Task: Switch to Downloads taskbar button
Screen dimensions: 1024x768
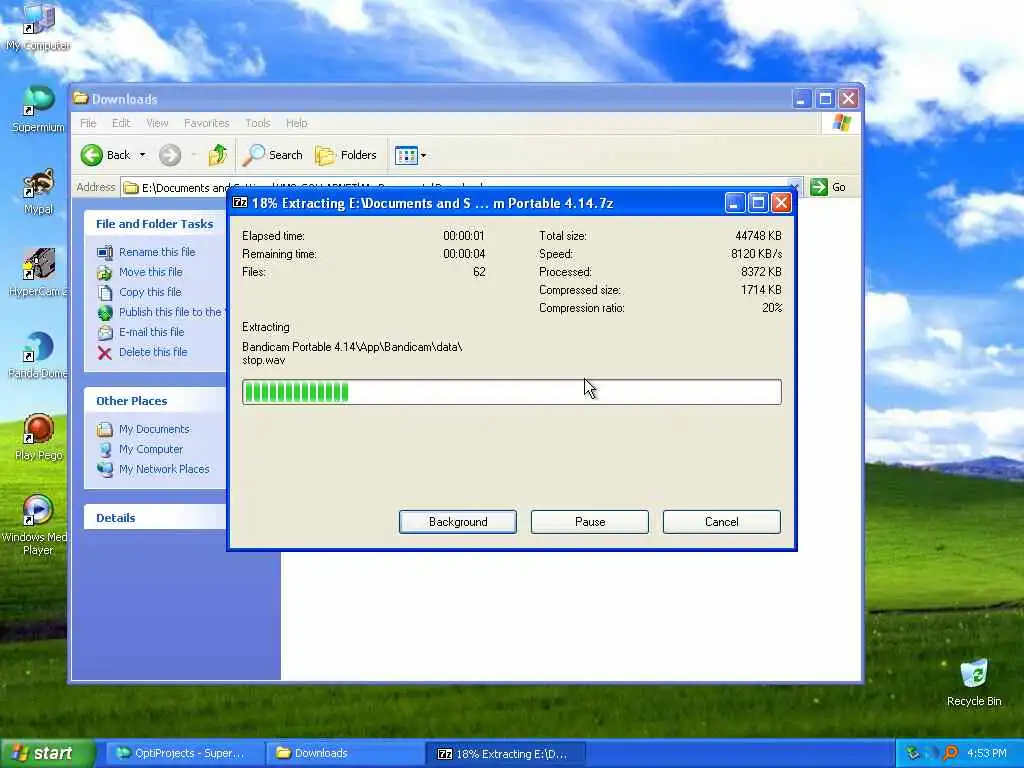Action: coord(345,754)
